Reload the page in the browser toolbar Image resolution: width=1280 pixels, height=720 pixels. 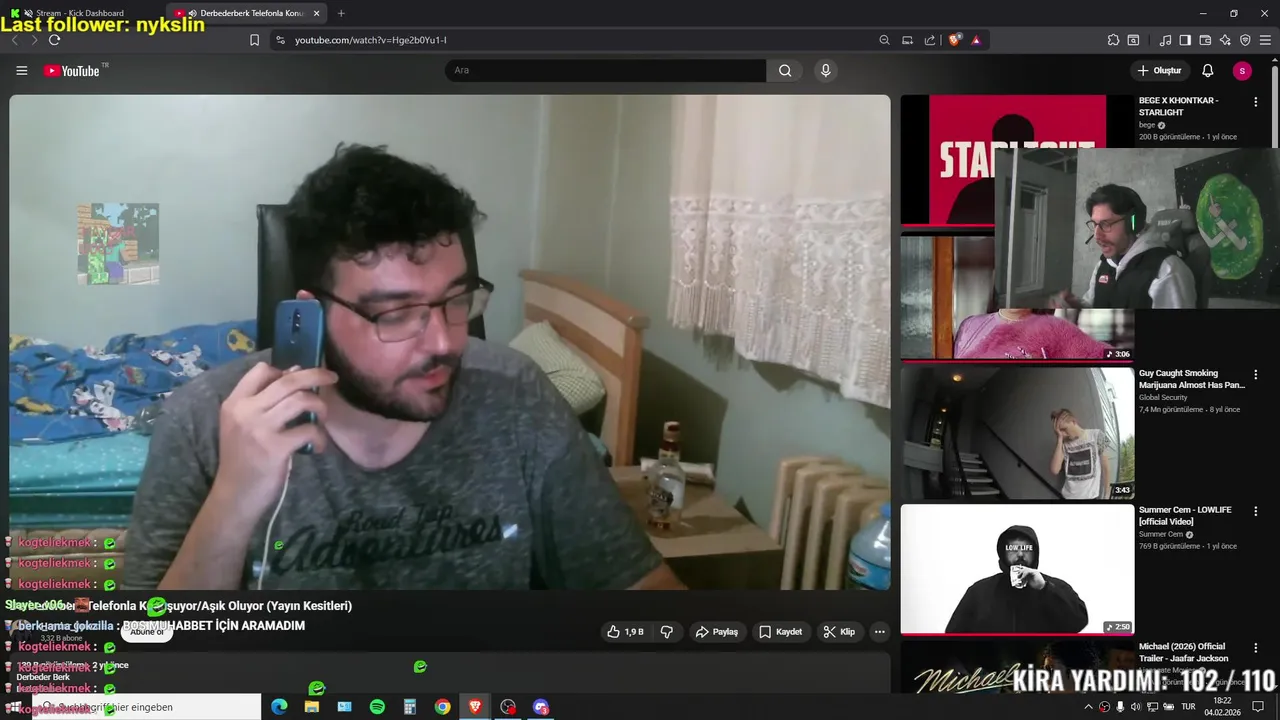(x=54, y=40)
